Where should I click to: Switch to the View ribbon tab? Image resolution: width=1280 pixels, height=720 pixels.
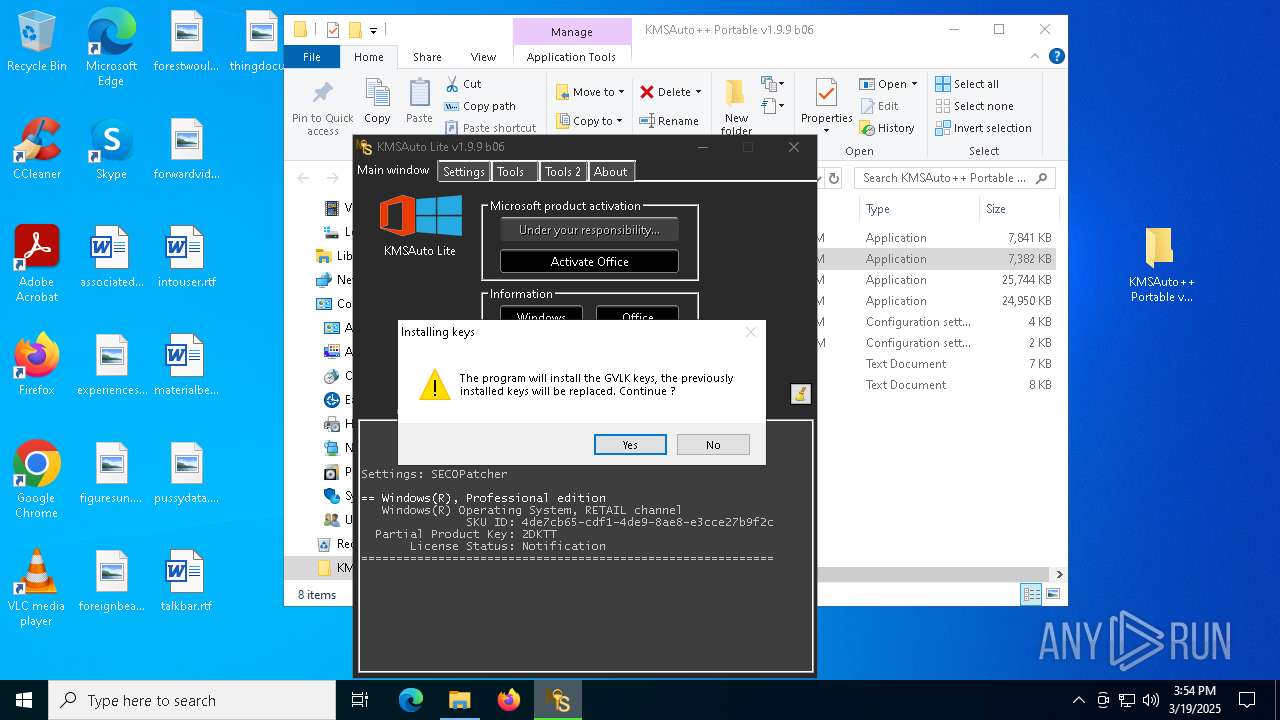click(x=483, y=57)
